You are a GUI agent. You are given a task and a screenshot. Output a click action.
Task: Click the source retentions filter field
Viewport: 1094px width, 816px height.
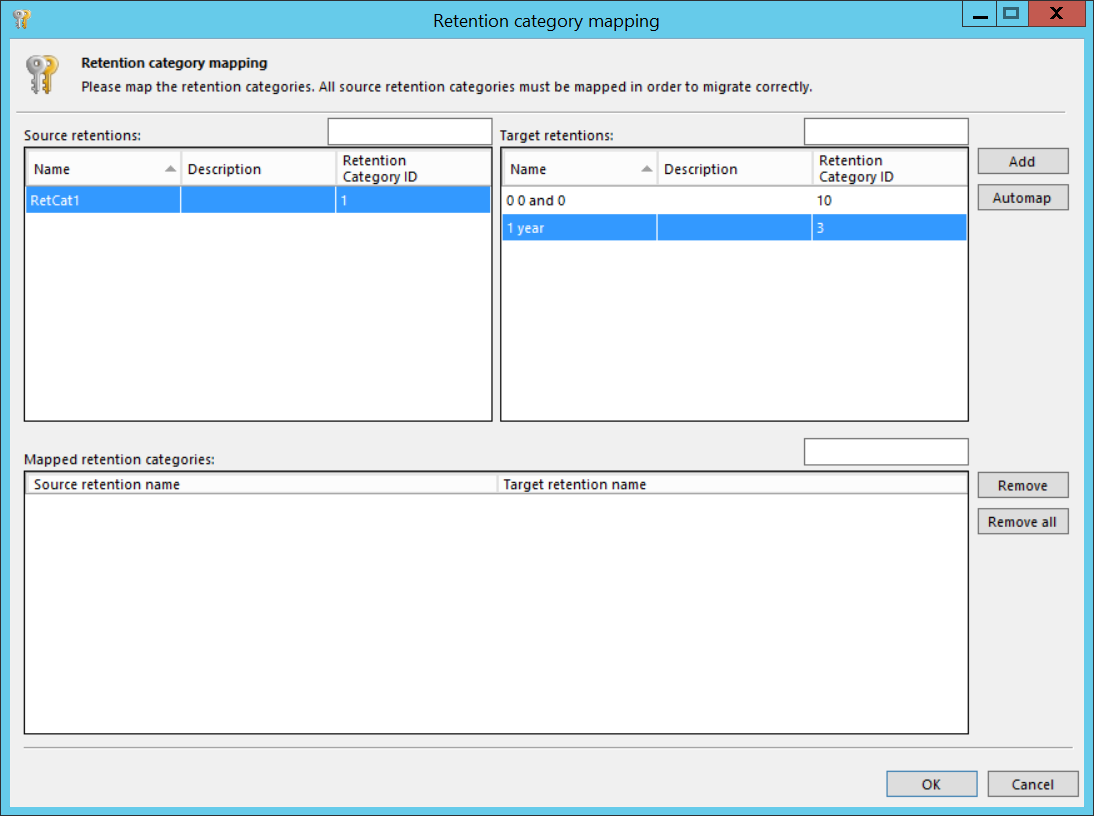pyautogui.click(x=409, y=132)
